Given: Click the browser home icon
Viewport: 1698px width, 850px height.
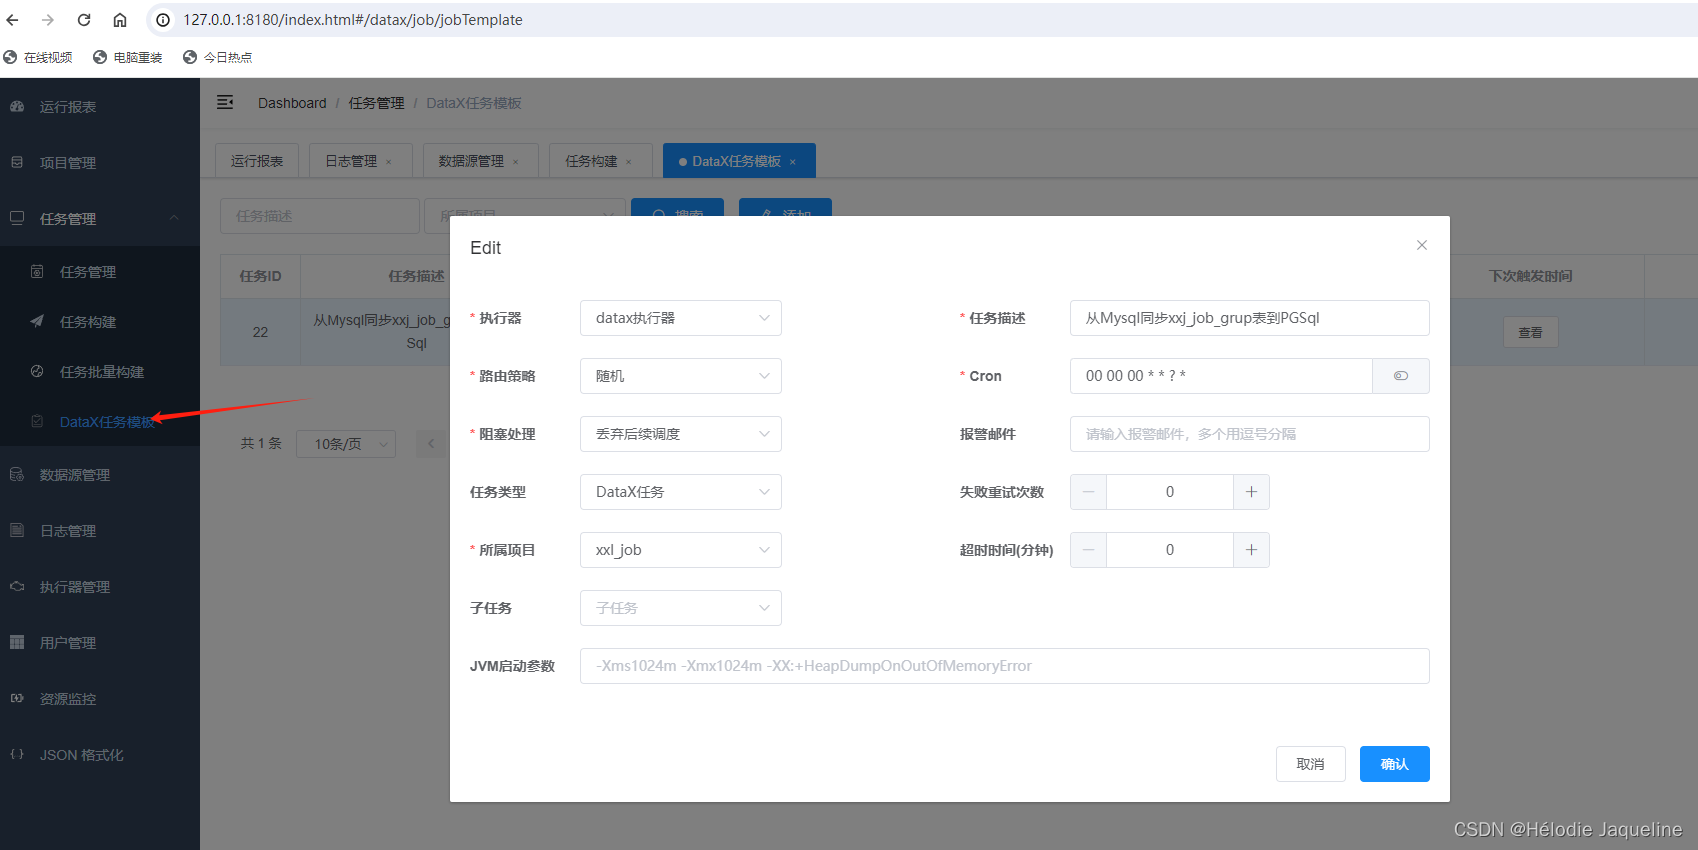Looking at the screenshot, I should coord(120,20).
